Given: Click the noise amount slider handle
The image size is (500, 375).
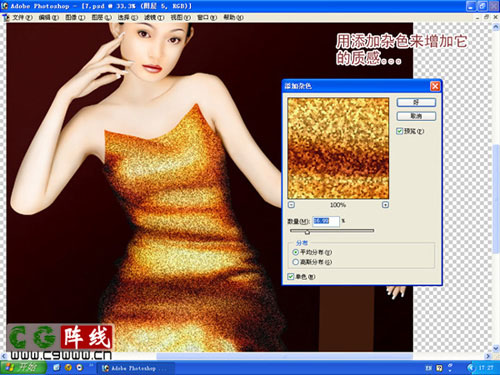Looking at the screenshot, I should pos(307,232).
